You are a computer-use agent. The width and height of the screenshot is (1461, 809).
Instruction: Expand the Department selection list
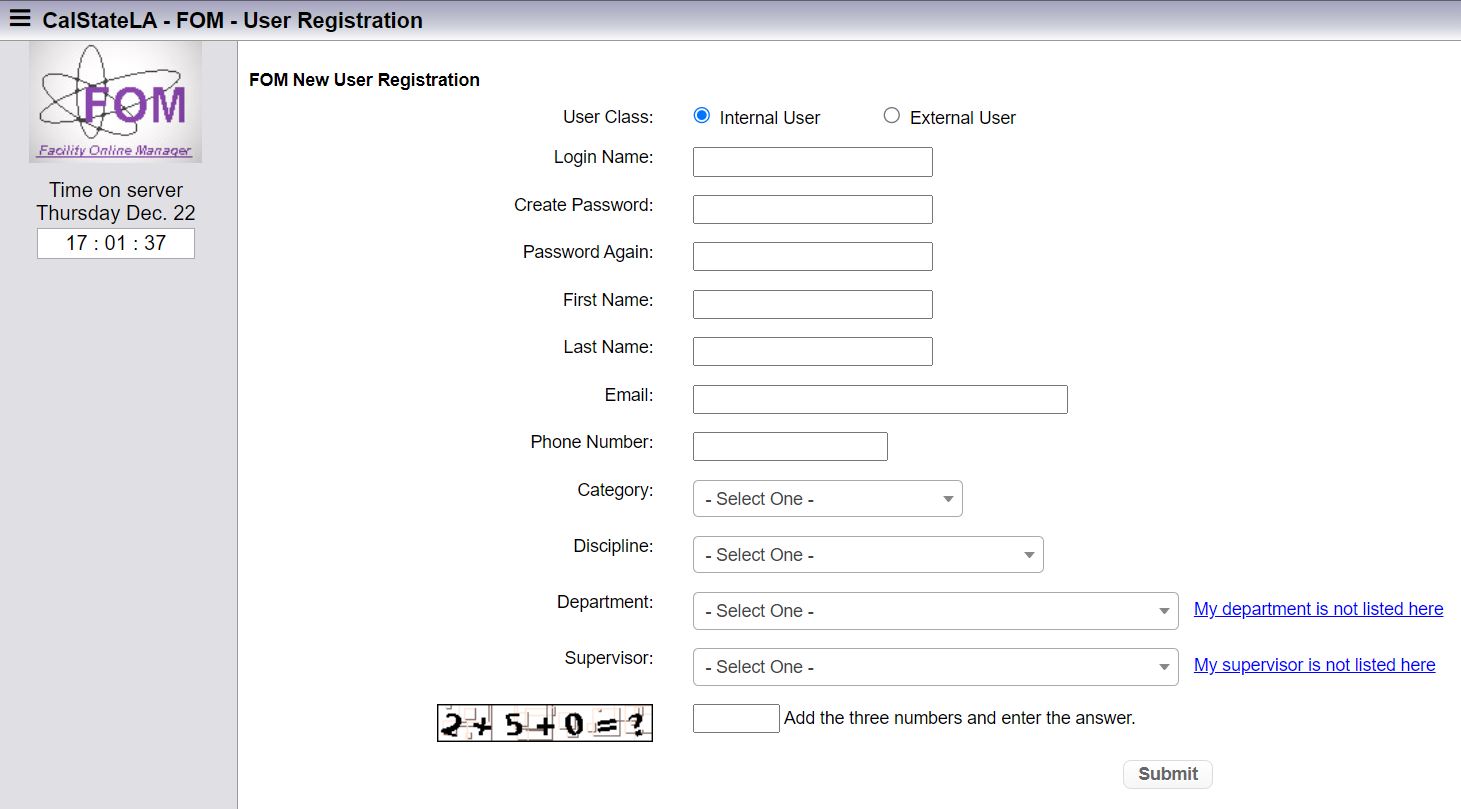coord(935,610)
